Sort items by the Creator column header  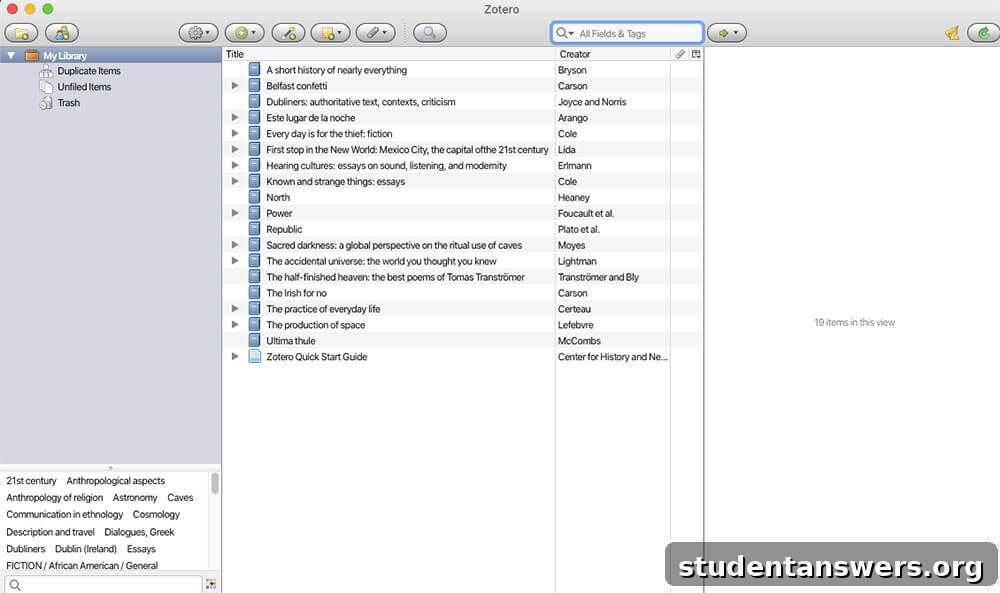tap(613, 54)
